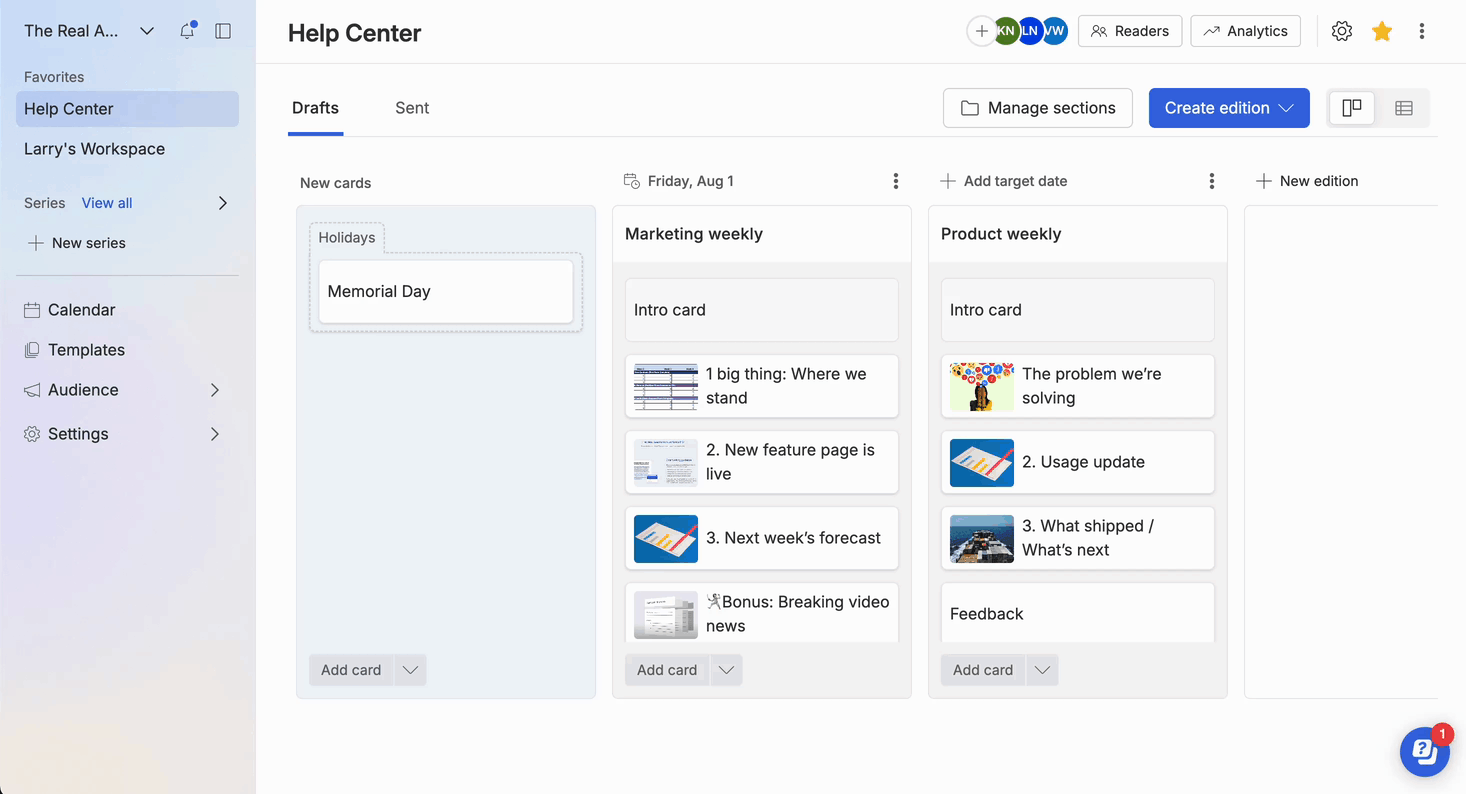Open the '2. Usage update' card
This screenshot has width=1466, height=794.
pos(1078,462)
